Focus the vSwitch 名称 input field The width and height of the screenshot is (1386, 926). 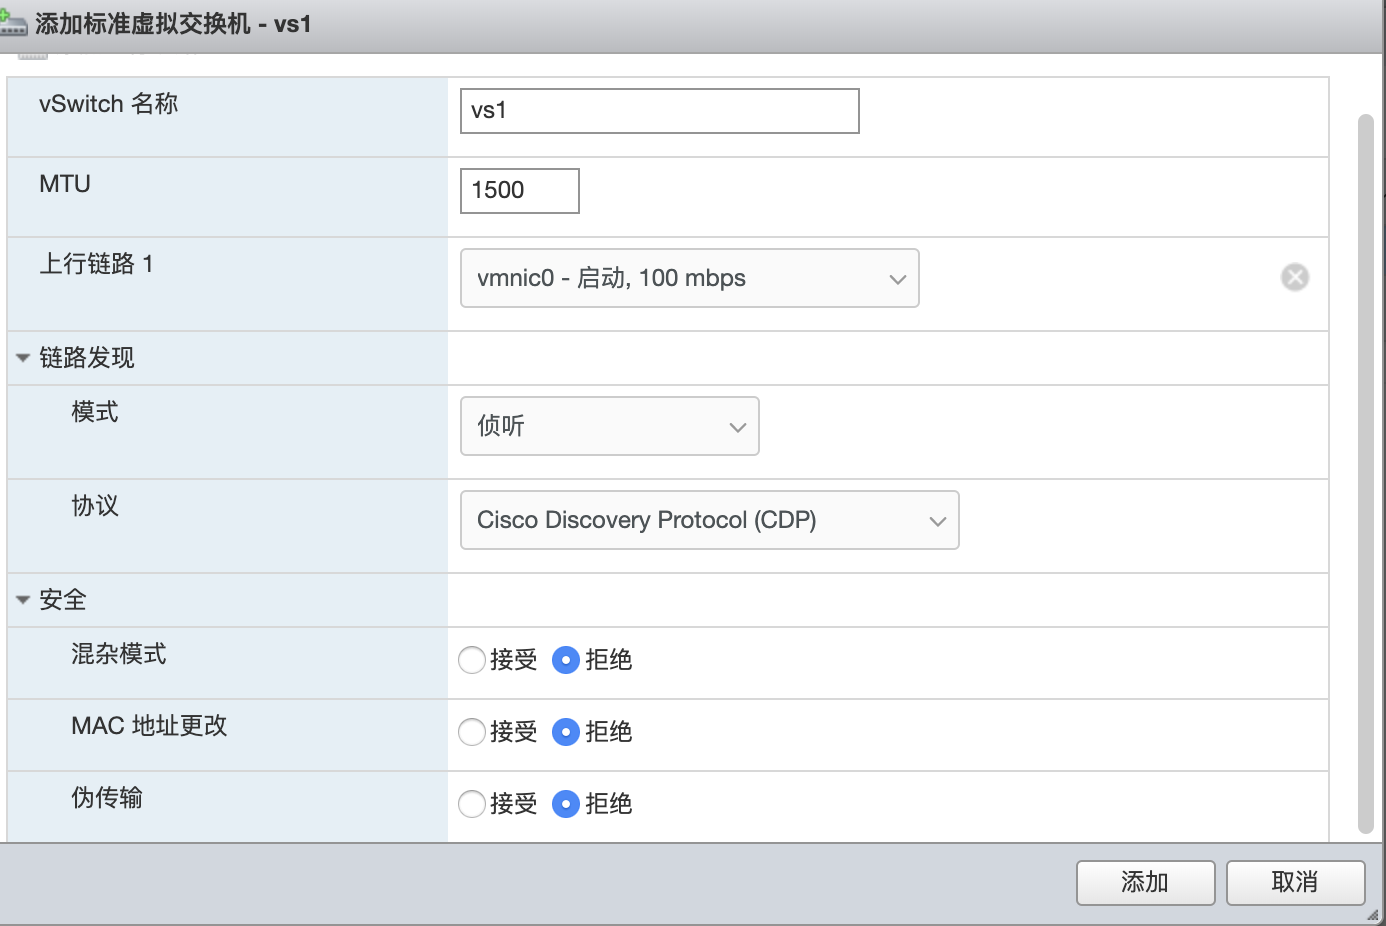[x=660, y=111]
